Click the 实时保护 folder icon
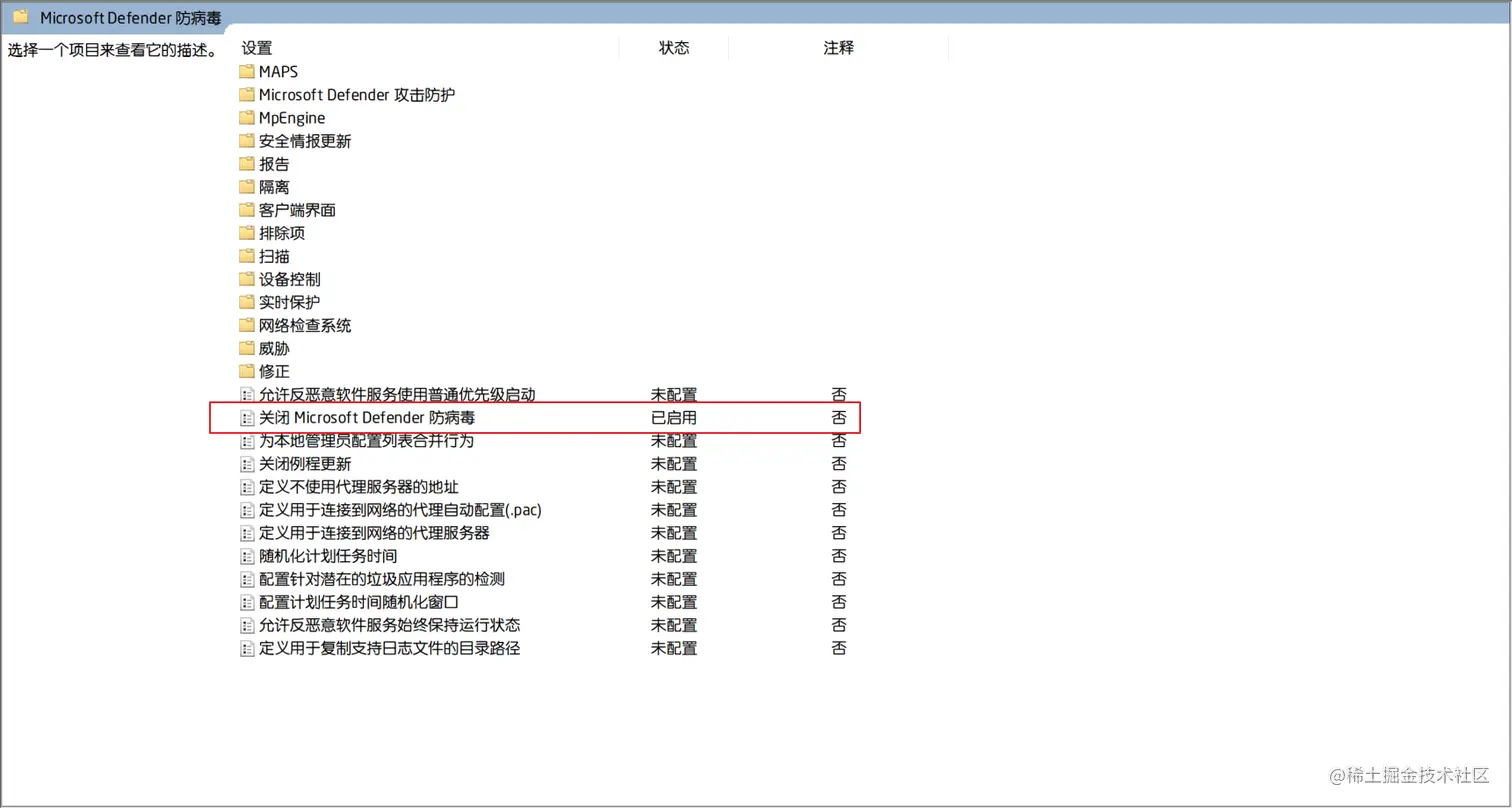Viewport: 1512px width, 808px height. (x=247, y=301)
